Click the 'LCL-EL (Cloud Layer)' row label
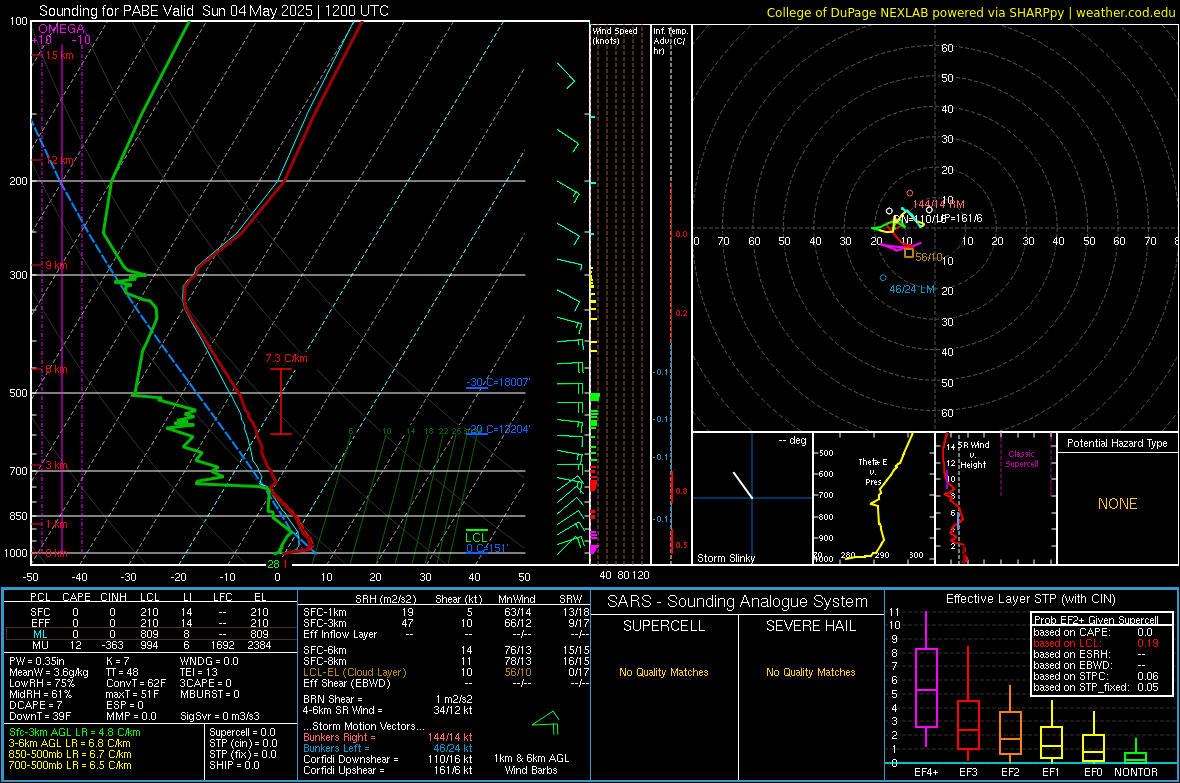Image resolution: width=1180 pixels, height=783 pixels. click(x=354, y=672)
